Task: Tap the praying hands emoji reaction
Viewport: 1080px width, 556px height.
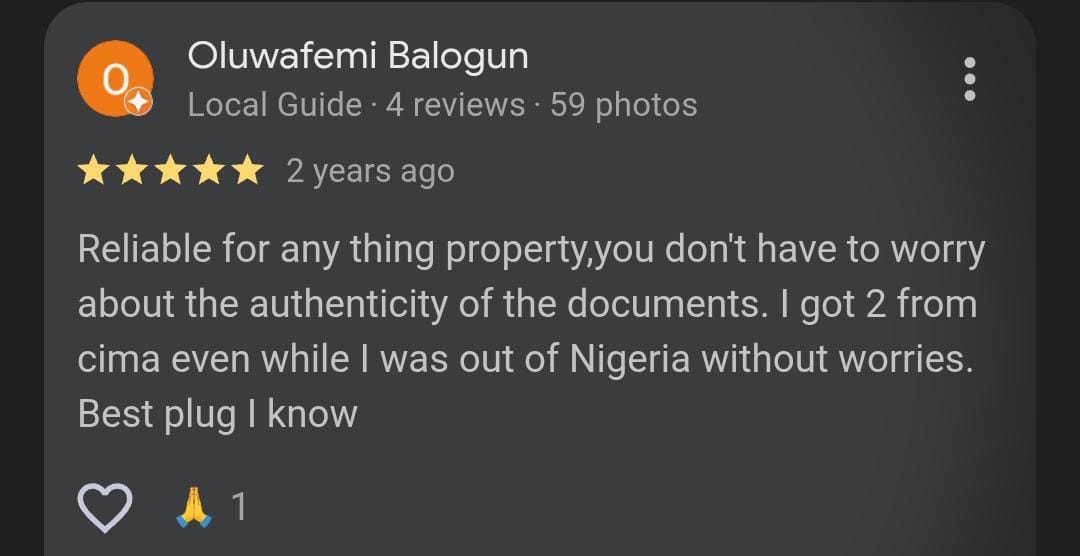Action: (194, 507)
